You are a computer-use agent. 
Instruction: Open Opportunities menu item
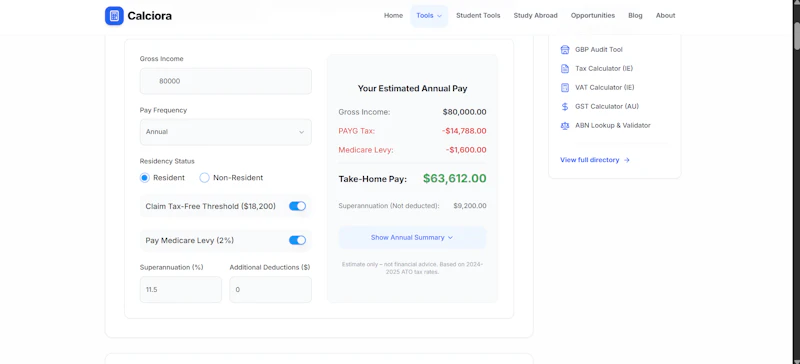click(x=593, y=16)
